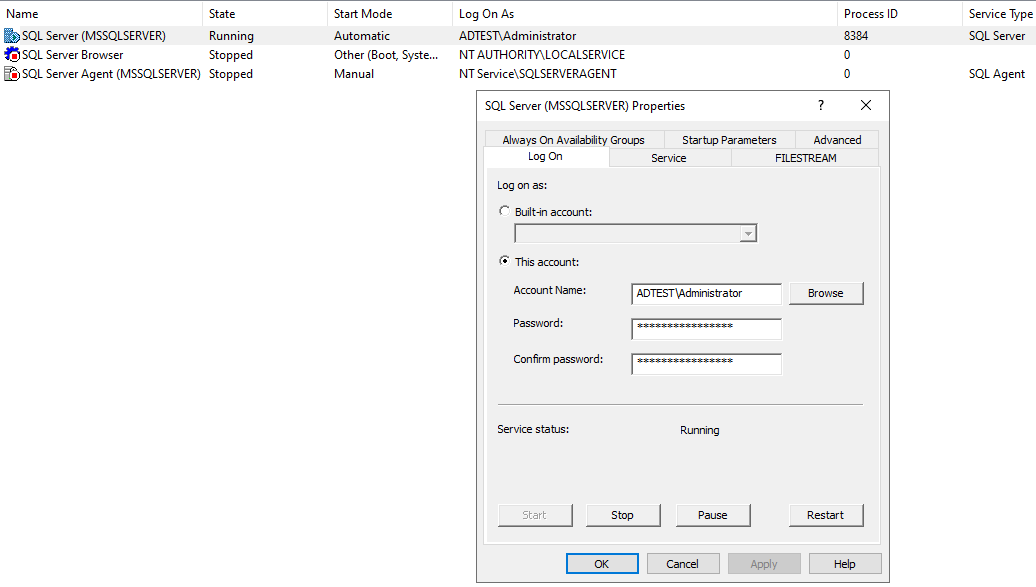Sort by the Name column header
The width and height of the screenshot is (1036, 587).
click(101, 13)
